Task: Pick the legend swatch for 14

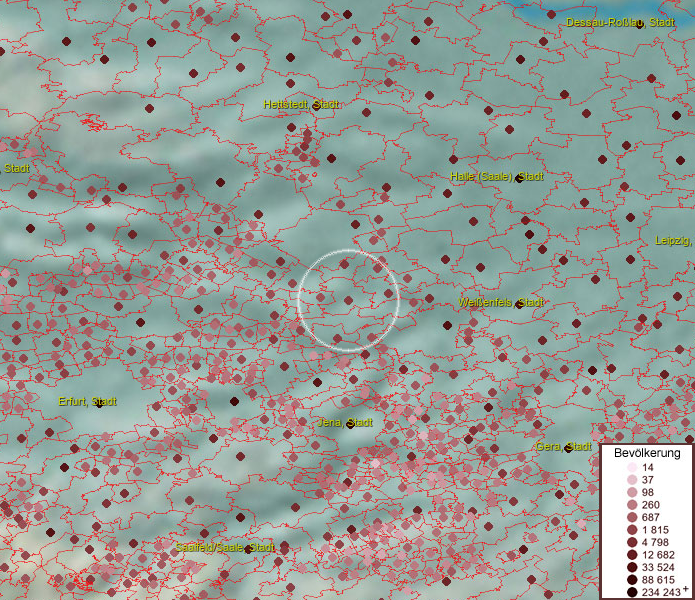Action: pos(632,467)
